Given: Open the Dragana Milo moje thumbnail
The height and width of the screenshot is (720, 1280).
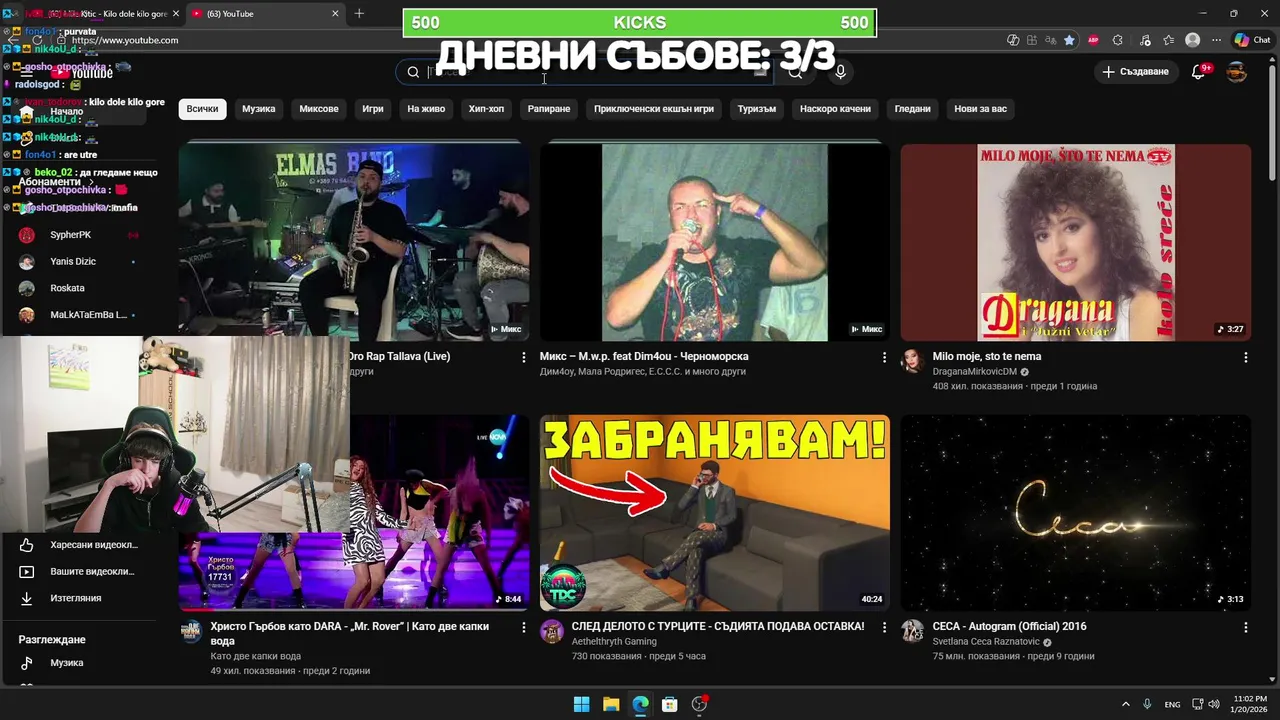Looking at the screenshot, I should tap(1076, 242).
